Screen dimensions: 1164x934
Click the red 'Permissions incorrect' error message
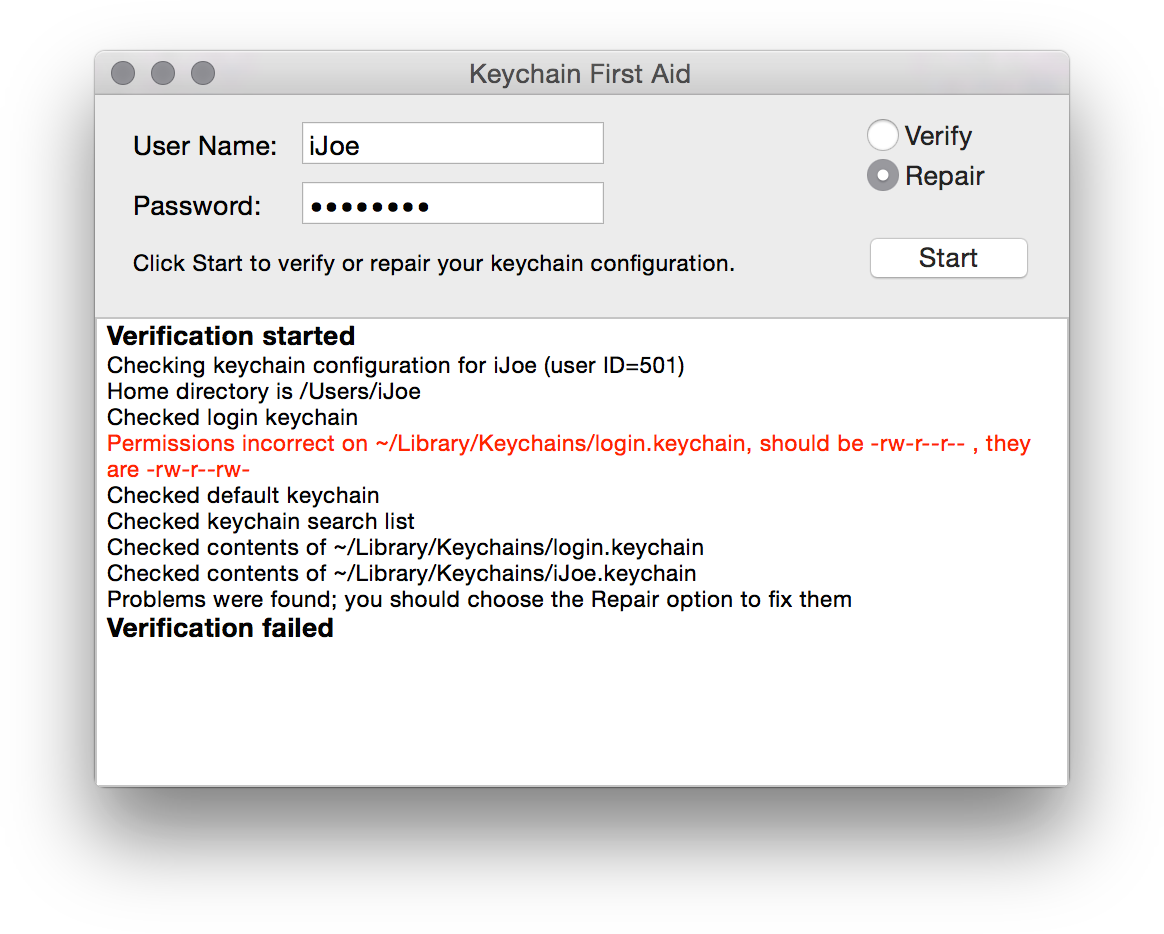569,457
